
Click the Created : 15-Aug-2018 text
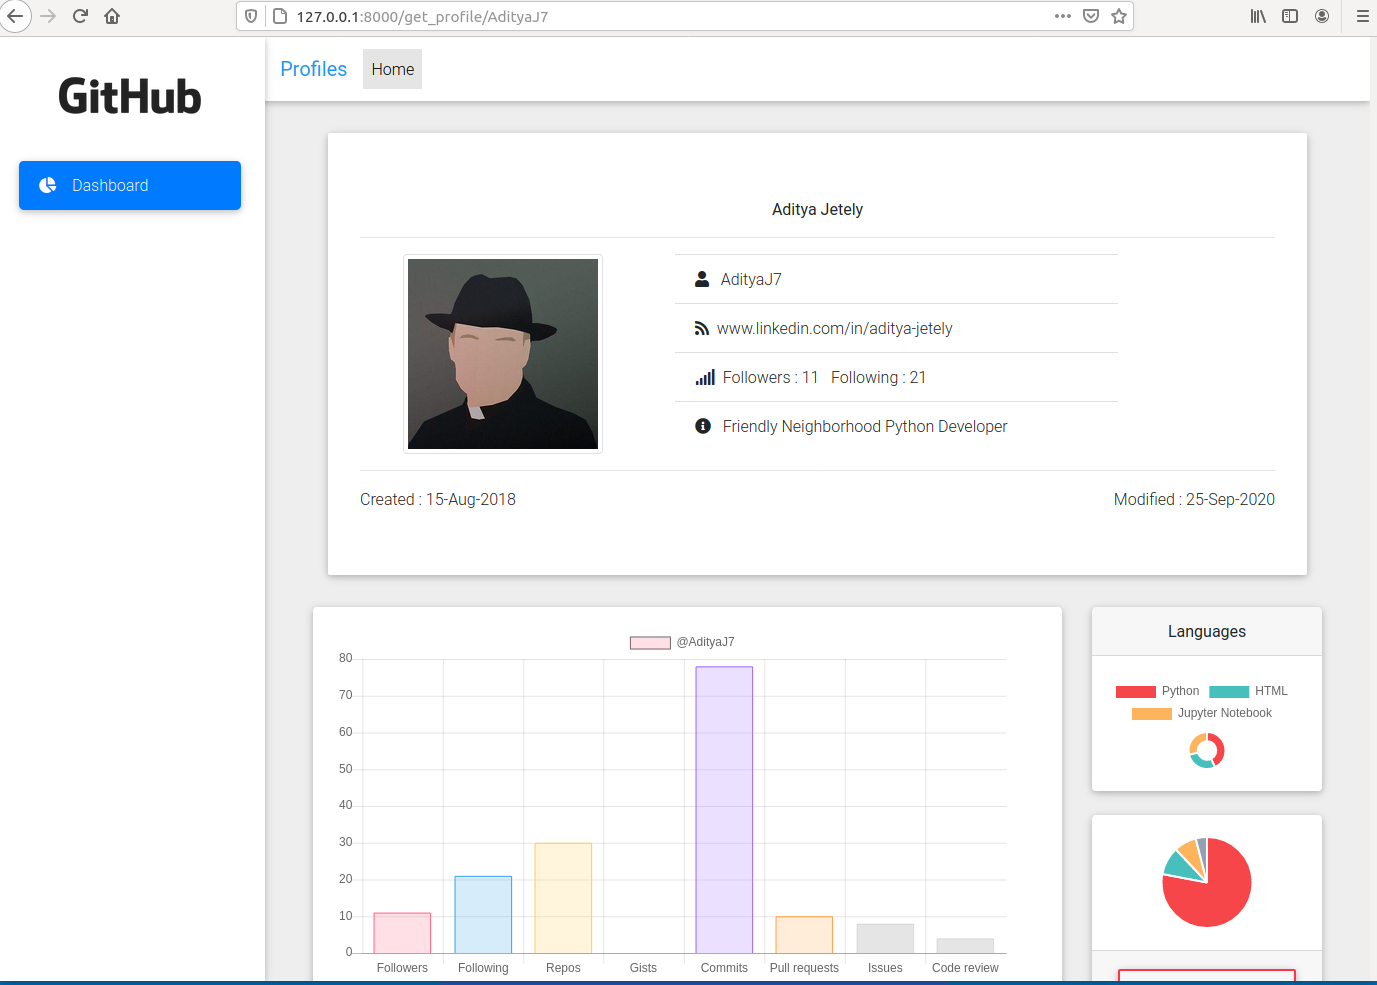click(x=438, y=499)
